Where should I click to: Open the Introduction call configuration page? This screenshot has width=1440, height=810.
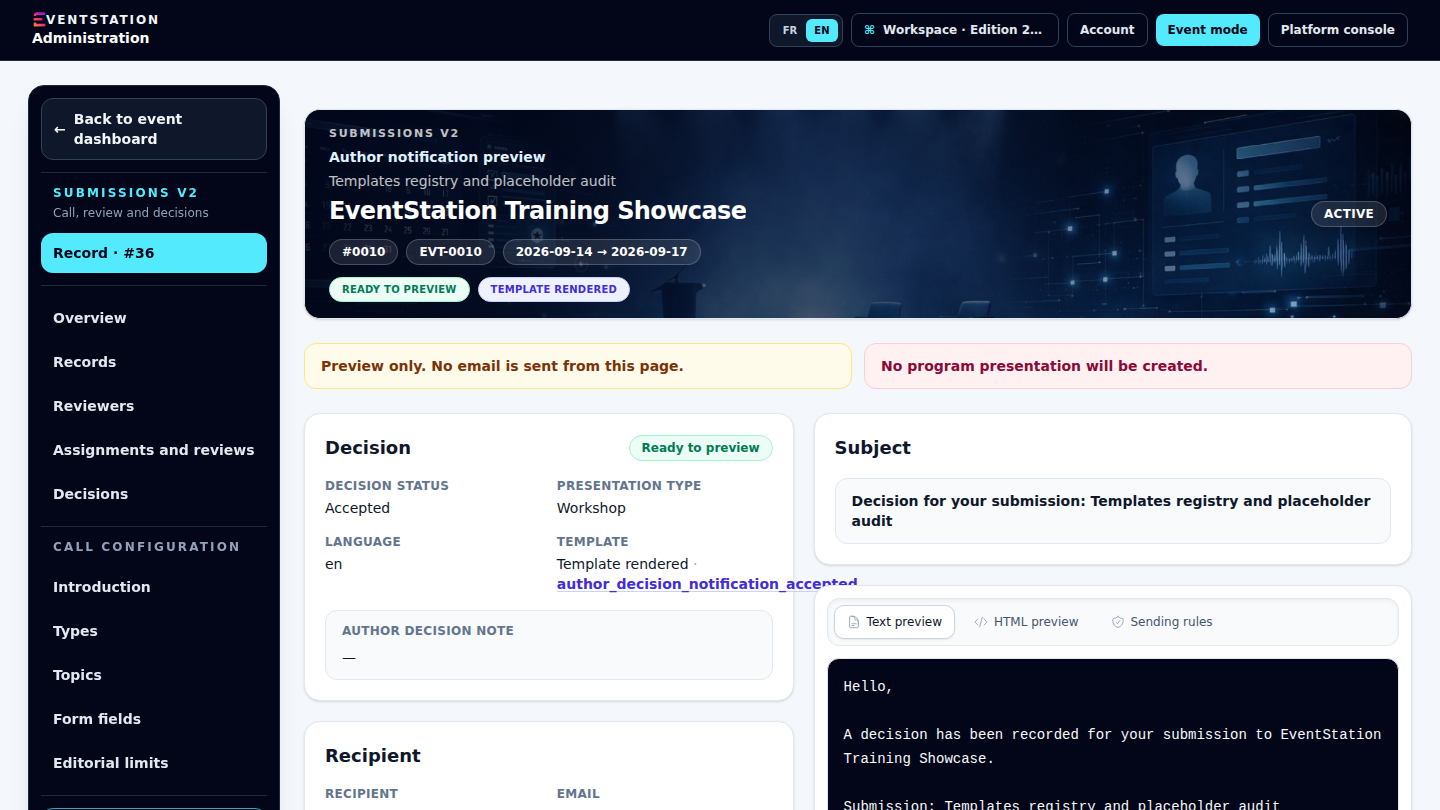tap(154, 587)
